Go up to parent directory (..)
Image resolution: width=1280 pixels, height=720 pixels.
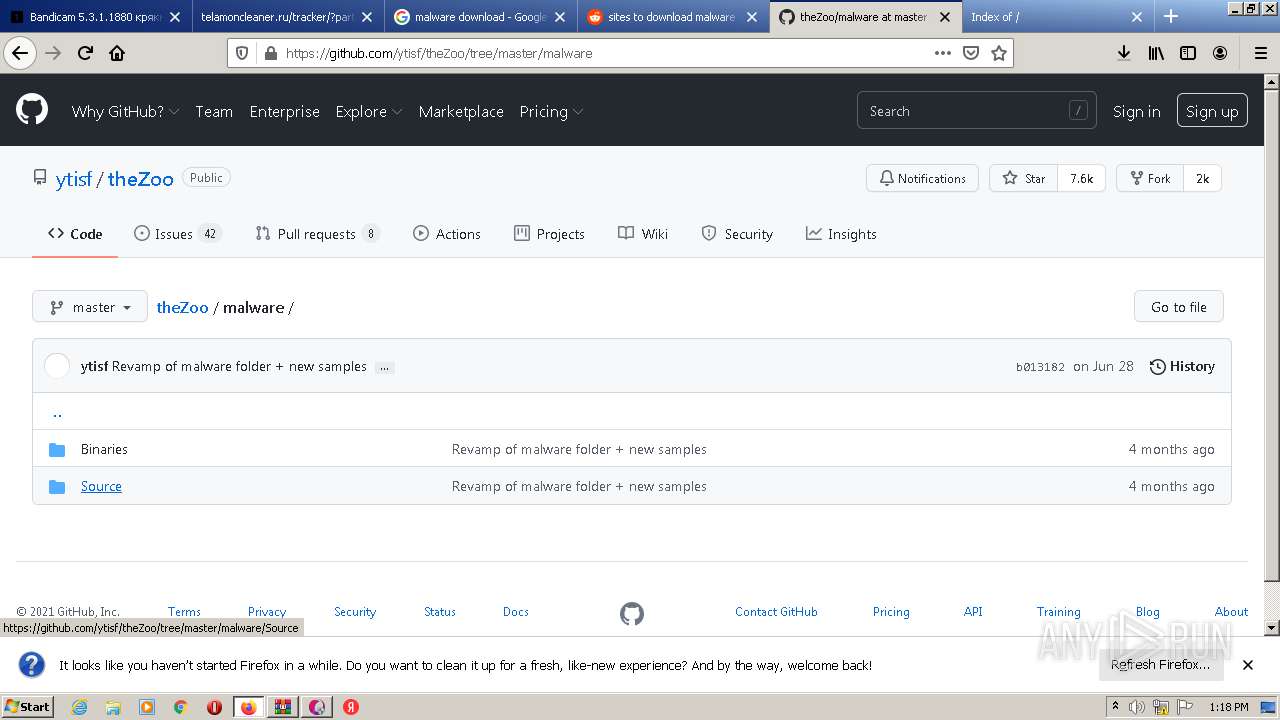click(57, 412)
